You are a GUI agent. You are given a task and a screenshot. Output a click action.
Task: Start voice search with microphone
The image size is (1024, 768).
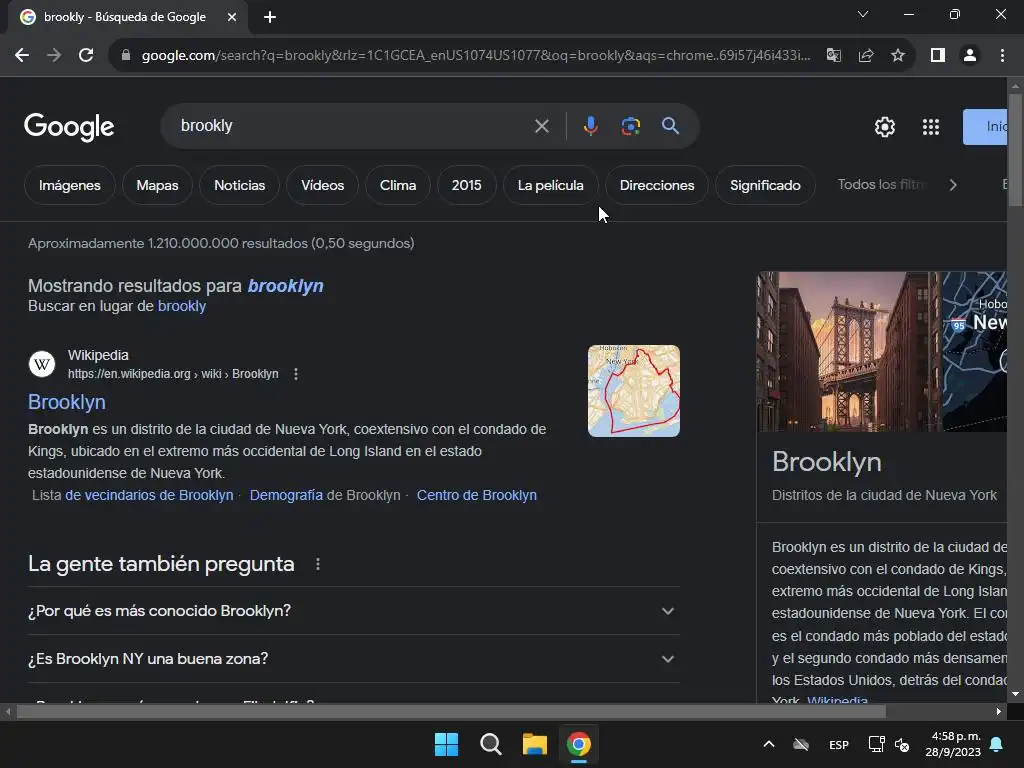click(x=590, y=126)
